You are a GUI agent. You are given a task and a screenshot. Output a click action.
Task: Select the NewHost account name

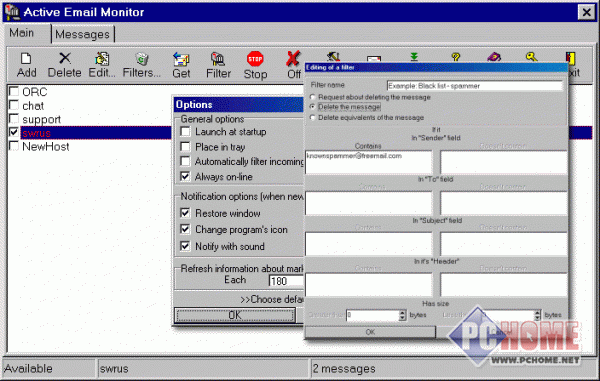46,147
